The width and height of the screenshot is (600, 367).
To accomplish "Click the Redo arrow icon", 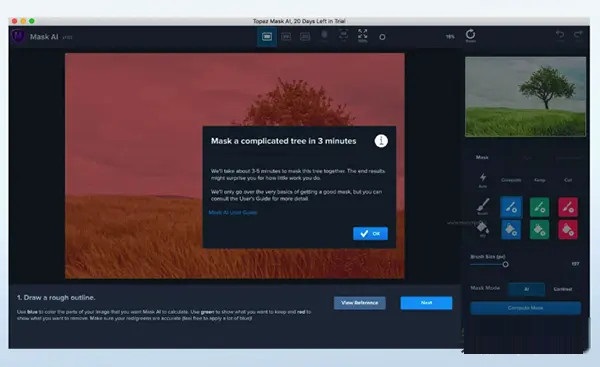I will (x=577, y=35).
